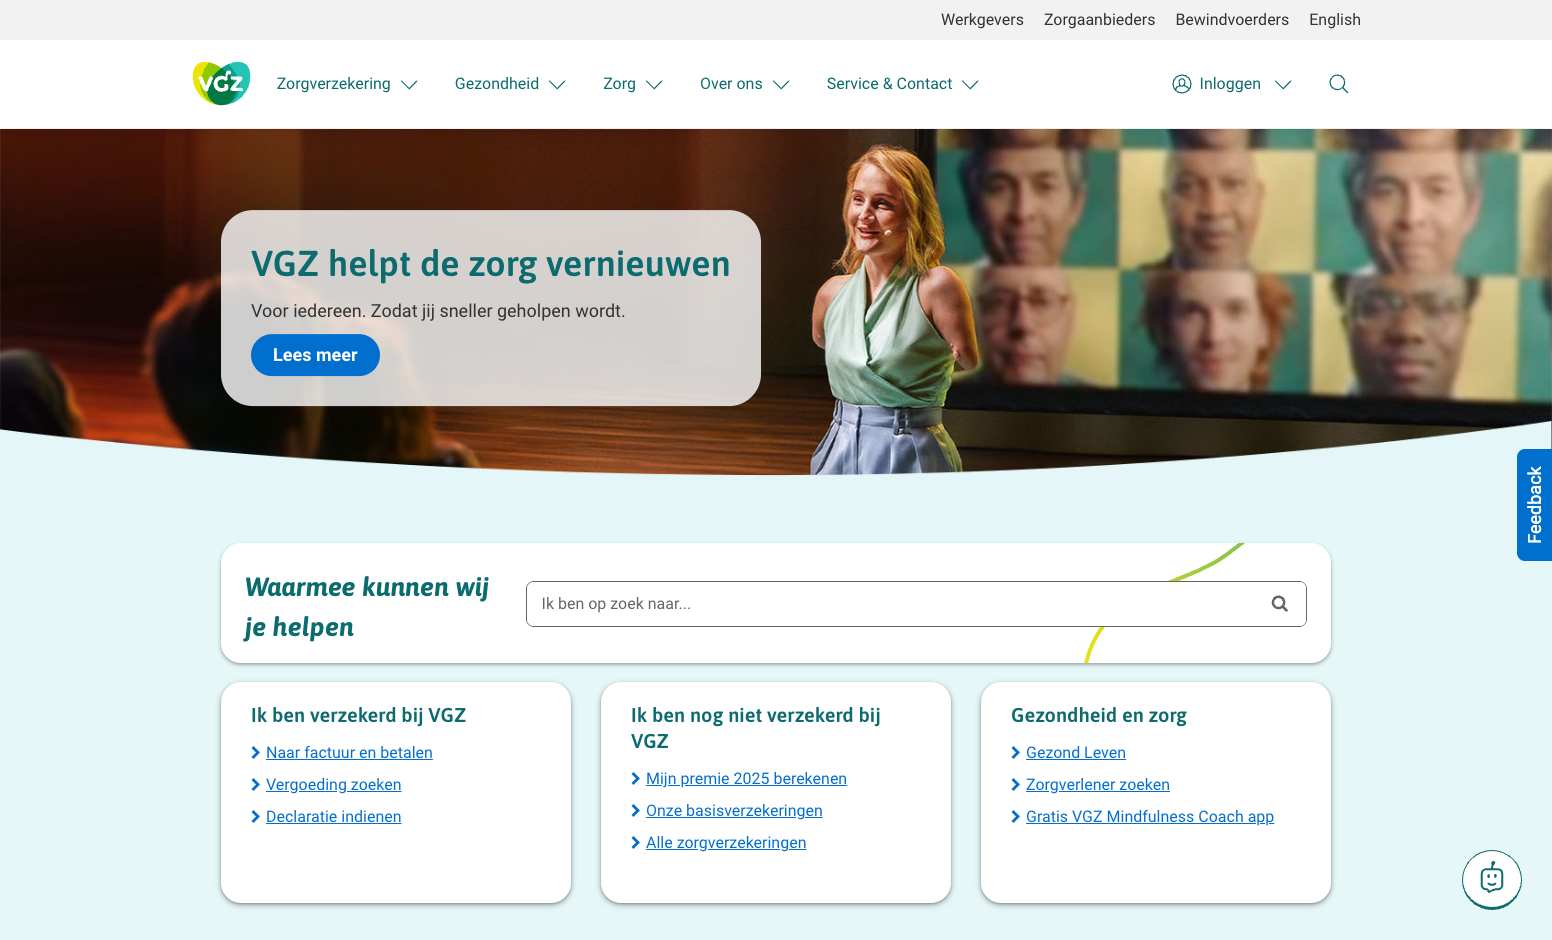Open Gratis VGZ Mindfulness Coach app link
The image size is (1552, 940).
1150,817
